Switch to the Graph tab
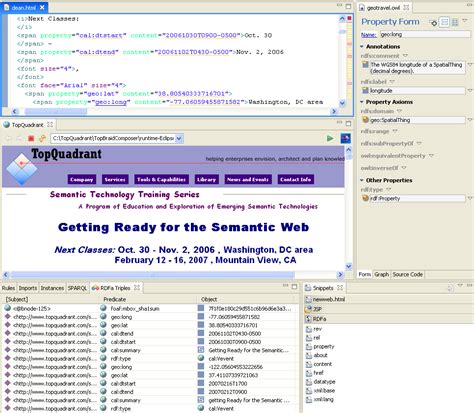The image size is (474, 413). click(x=381, y=274)
